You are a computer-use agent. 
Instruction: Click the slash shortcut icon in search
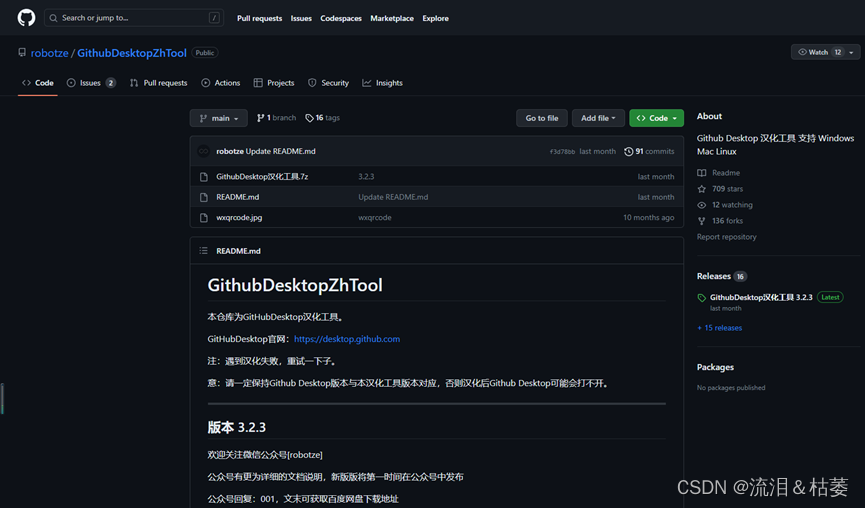tap(214, 18)
